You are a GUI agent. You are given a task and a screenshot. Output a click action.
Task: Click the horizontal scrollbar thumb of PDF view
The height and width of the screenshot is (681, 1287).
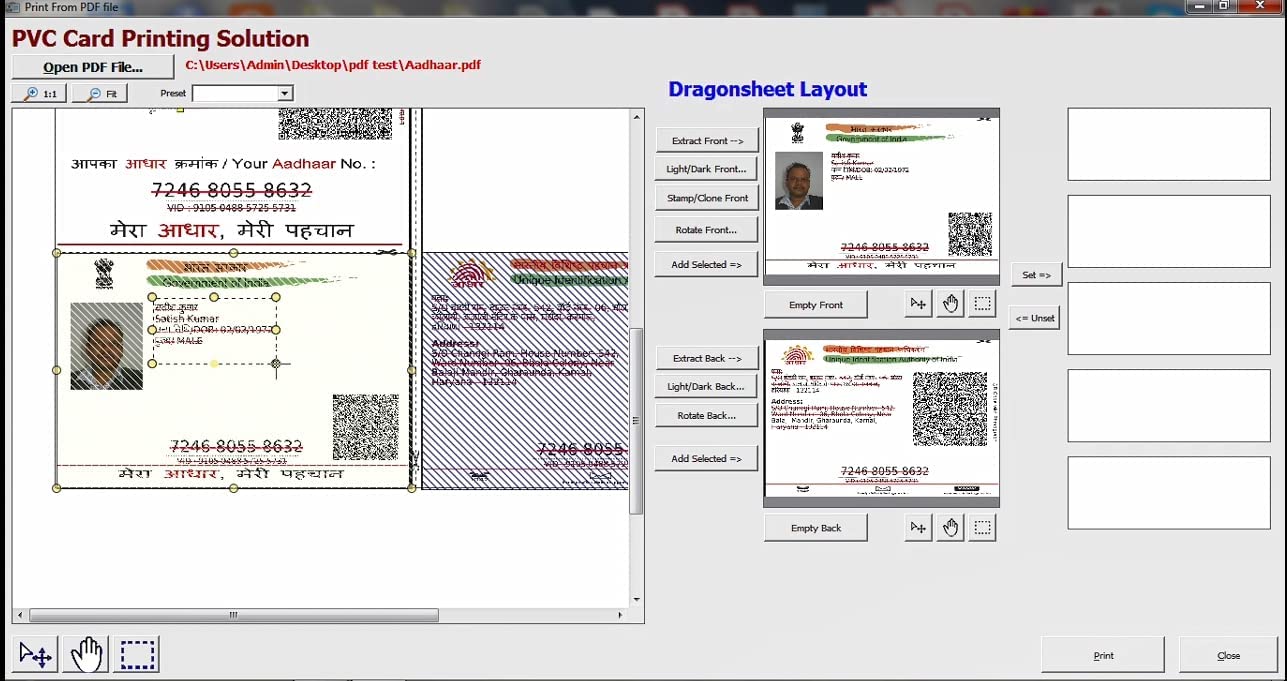233,615
